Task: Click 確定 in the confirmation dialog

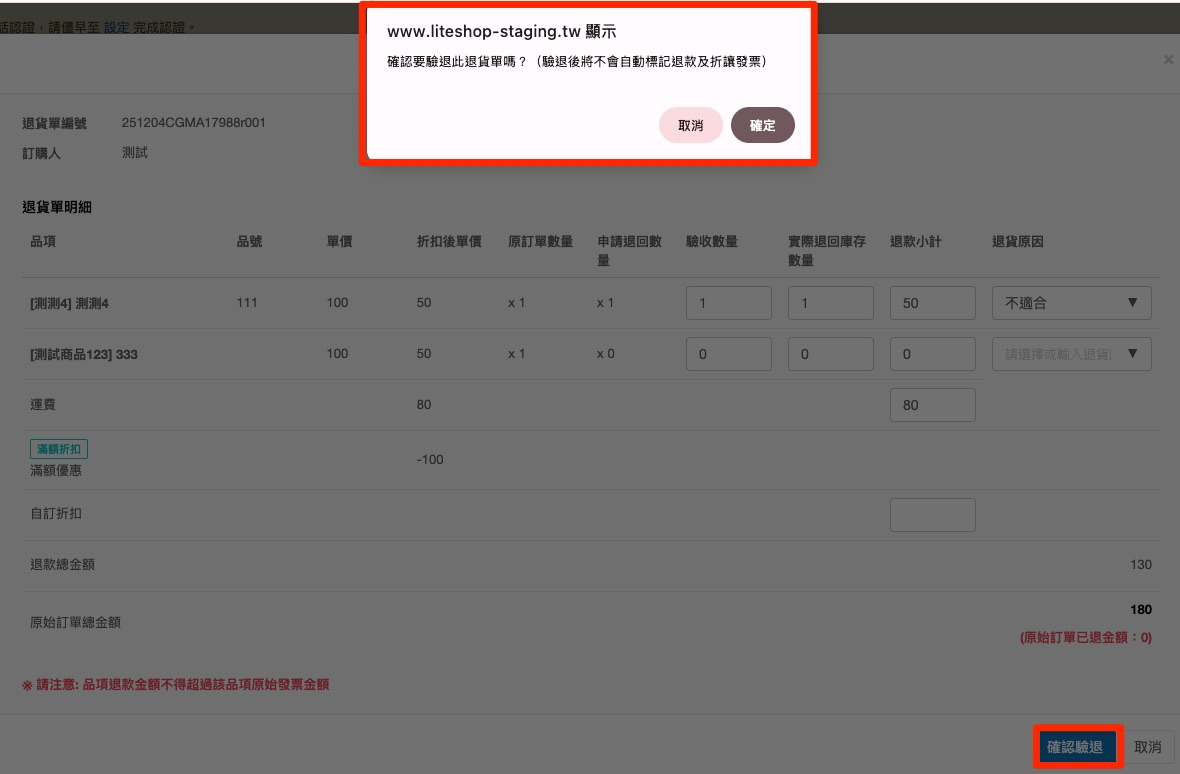Action: click(x=762, y=125)
